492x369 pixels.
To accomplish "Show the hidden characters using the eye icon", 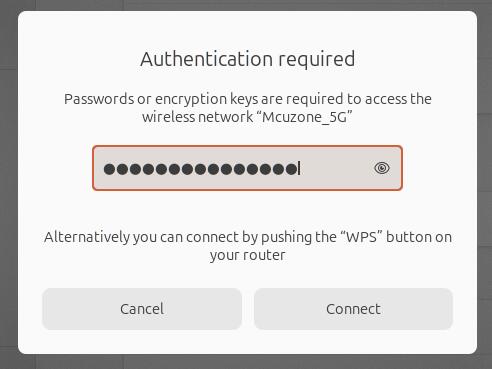I will 381,168.
